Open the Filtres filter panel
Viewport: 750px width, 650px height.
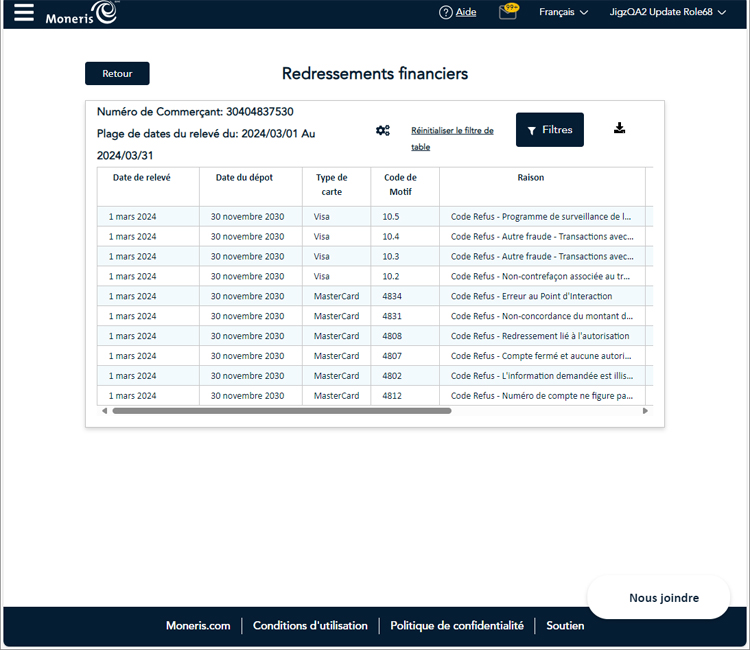point(550,130)
